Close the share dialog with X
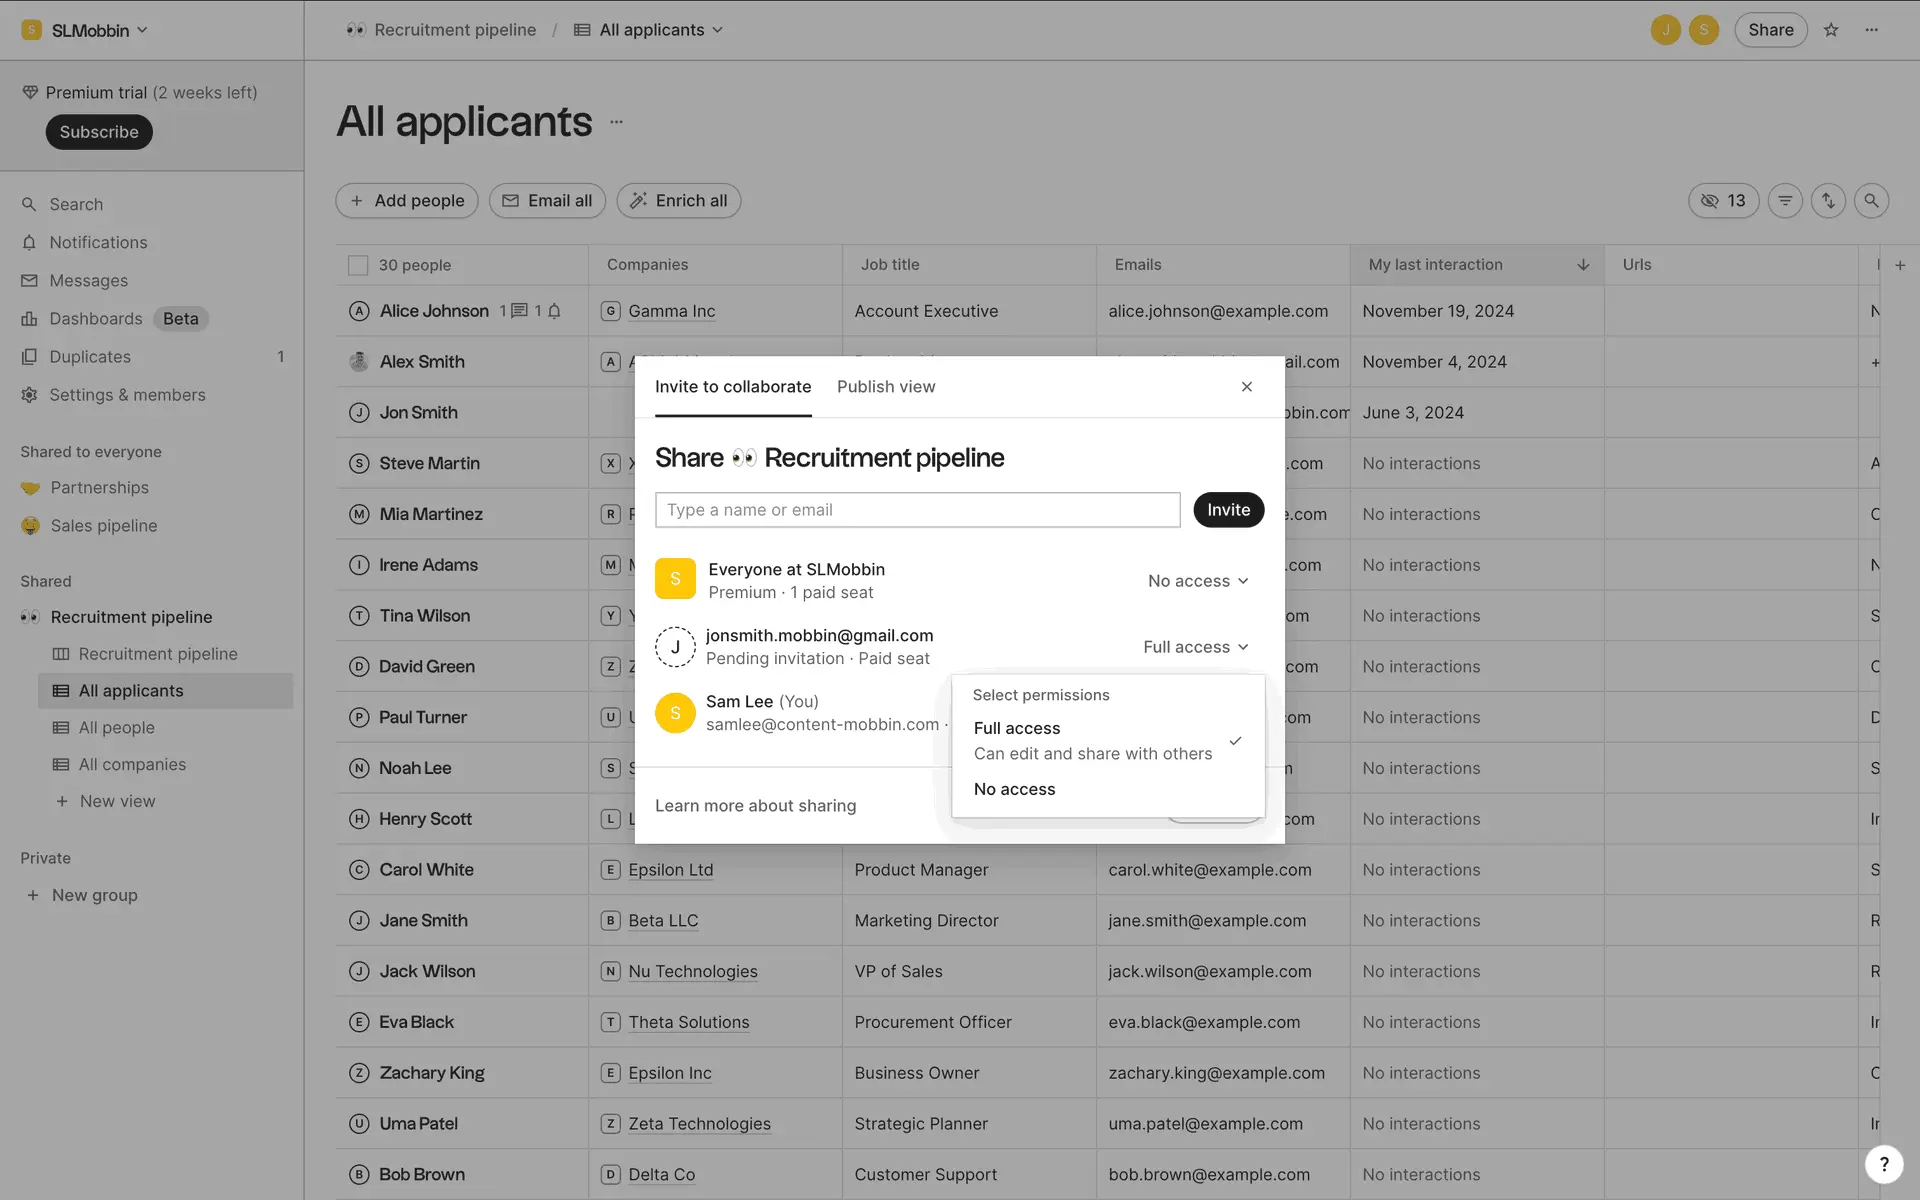Viewport: 1920px width, 1200px height. click(1246, 387)
